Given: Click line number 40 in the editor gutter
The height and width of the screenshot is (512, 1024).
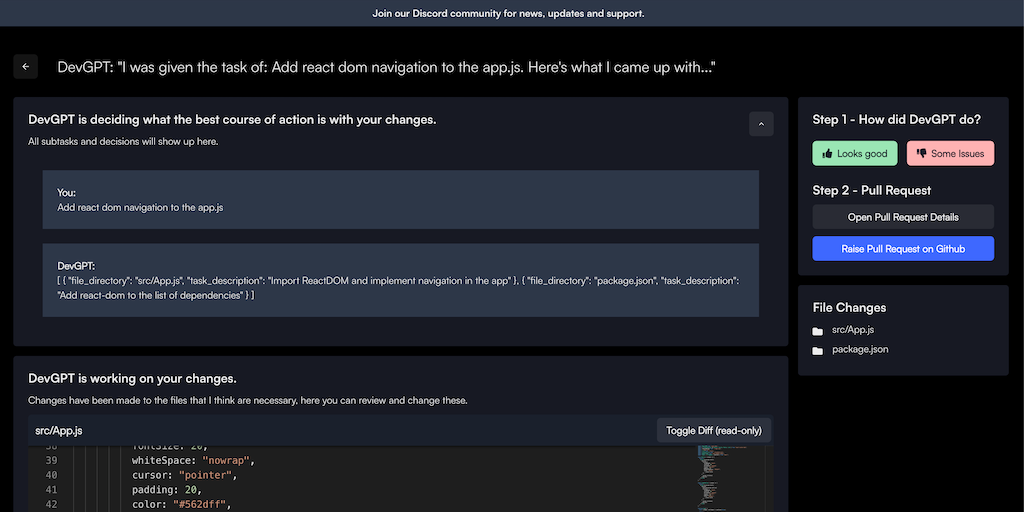Looking at the screenshot, I should click(51, 475).
